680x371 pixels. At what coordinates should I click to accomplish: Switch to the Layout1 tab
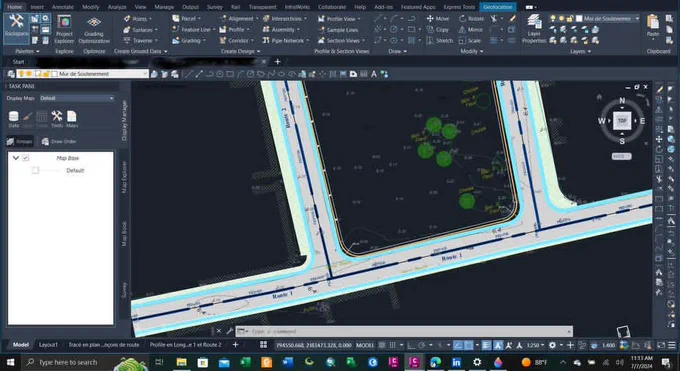(48, 345)
